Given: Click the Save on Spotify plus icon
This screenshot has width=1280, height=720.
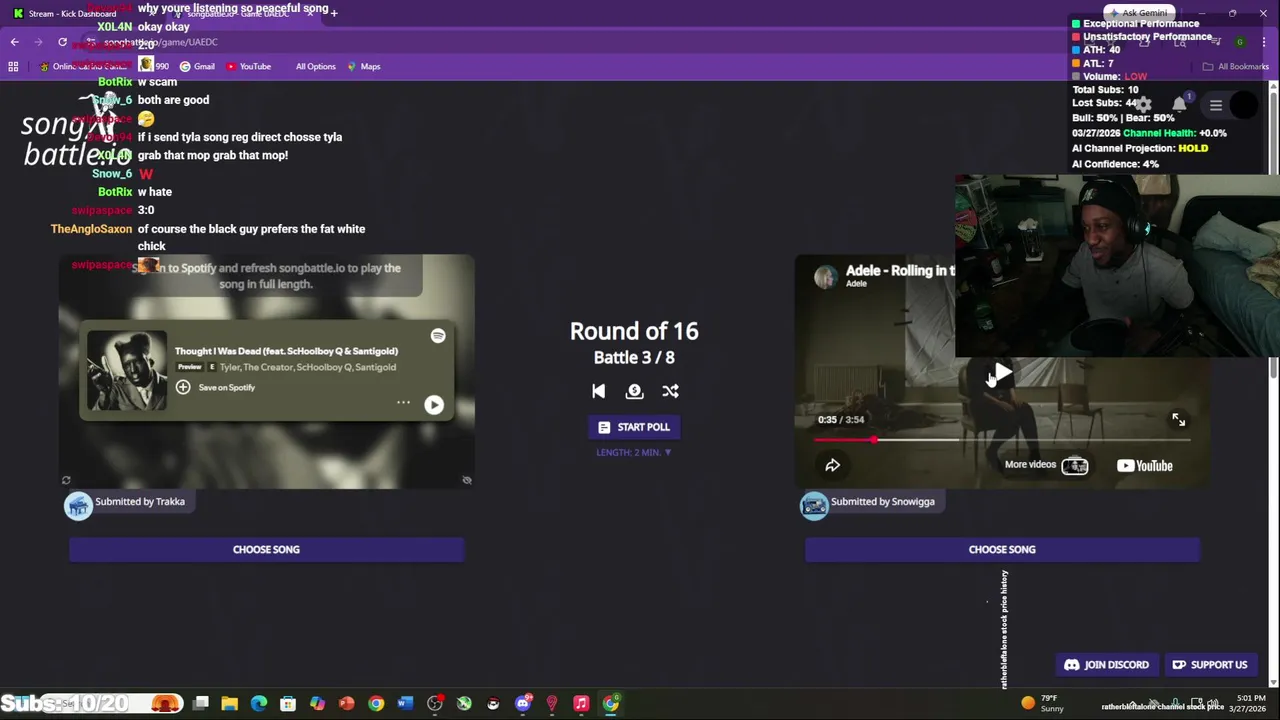Looking at the screenshot, I should coord(183,387).
